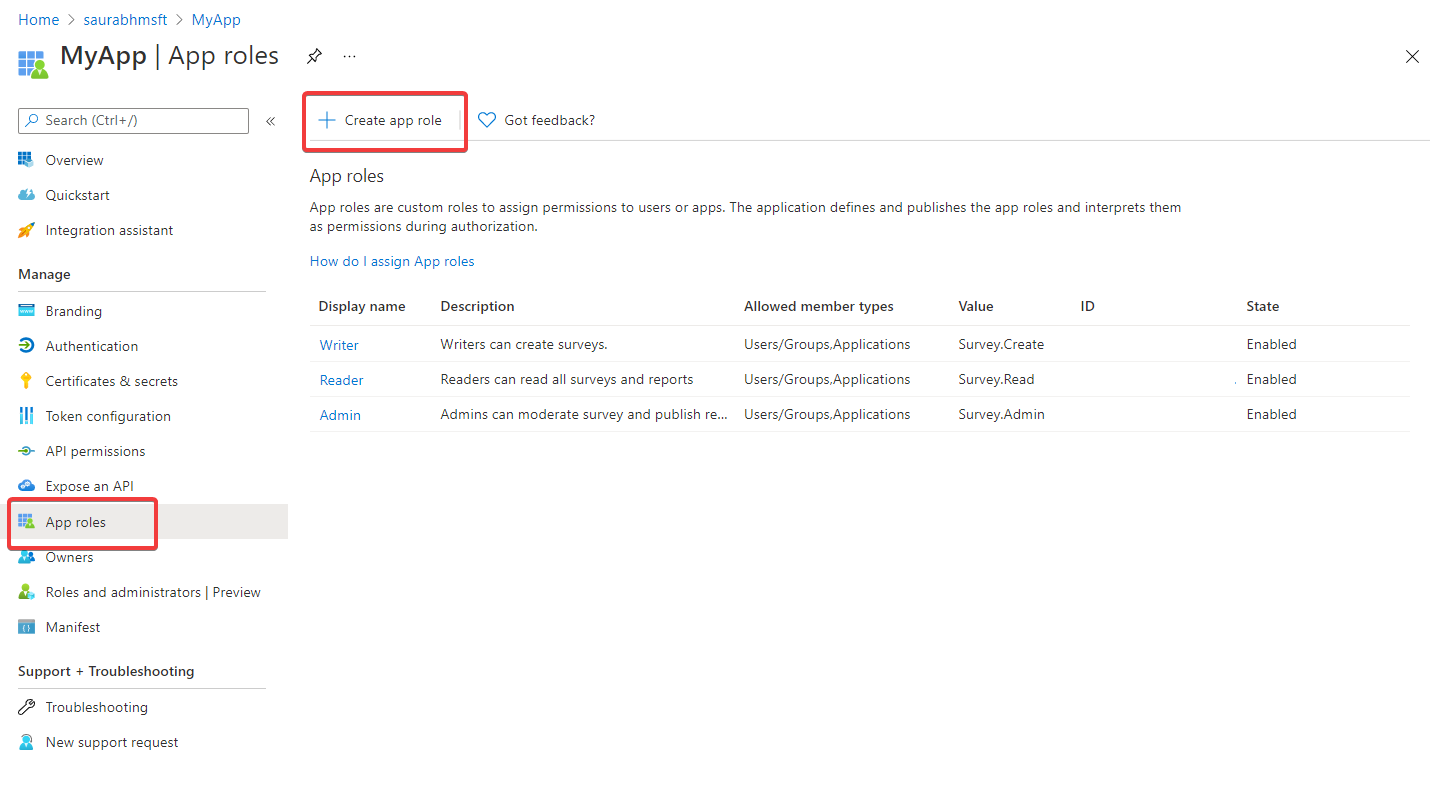Image resolution: width=1446 pixels, height=795 pixels.
Task: Open the more commands ellipsis menu
Action: point(349,56)
